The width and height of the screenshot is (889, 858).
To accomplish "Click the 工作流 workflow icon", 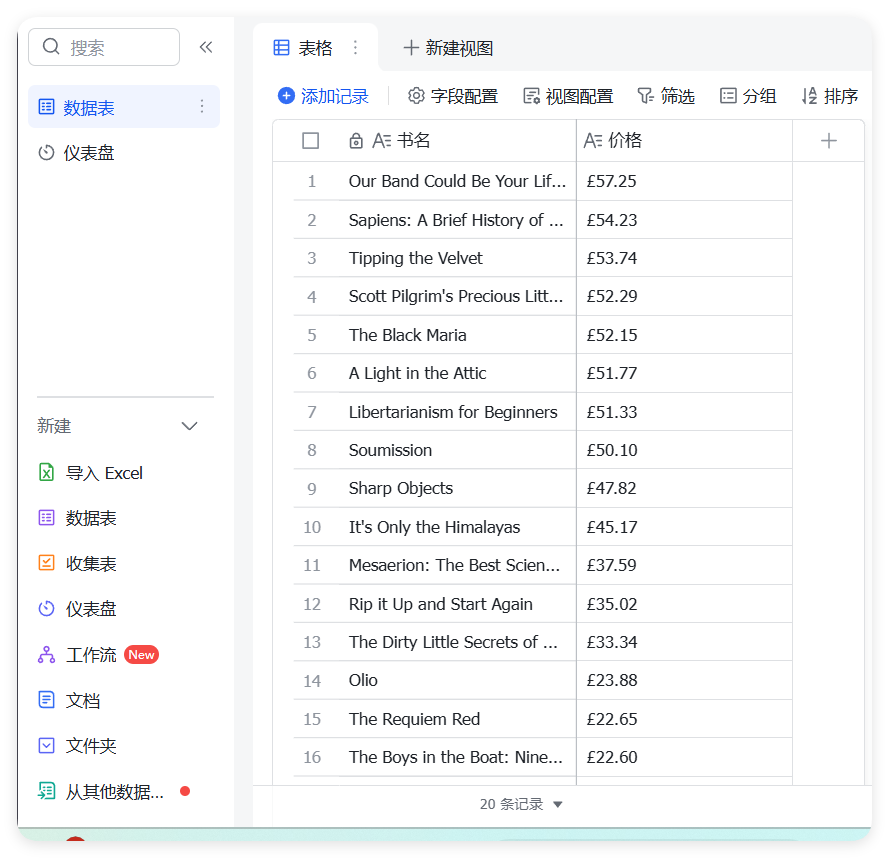I will coord(46,654).
